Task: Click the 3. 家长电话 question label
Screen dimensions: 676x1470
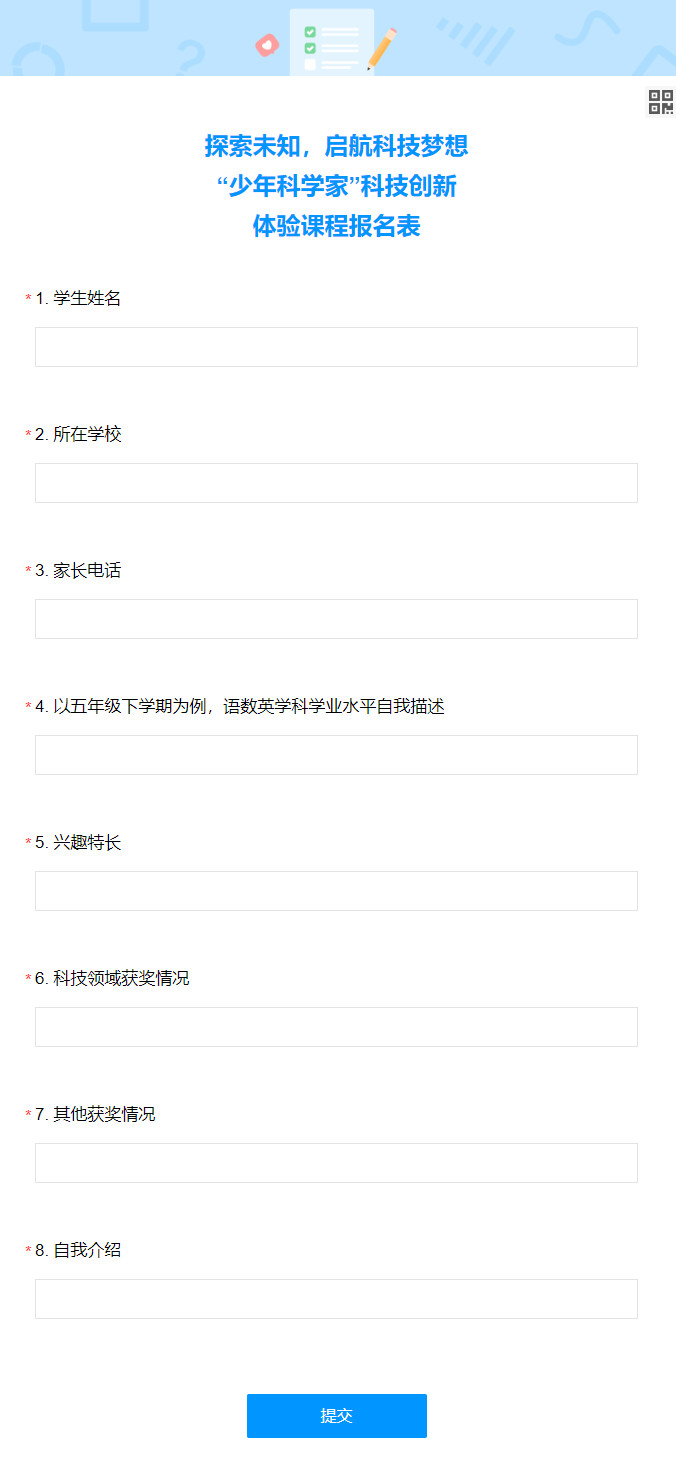Action: click(x=78, y=570)
